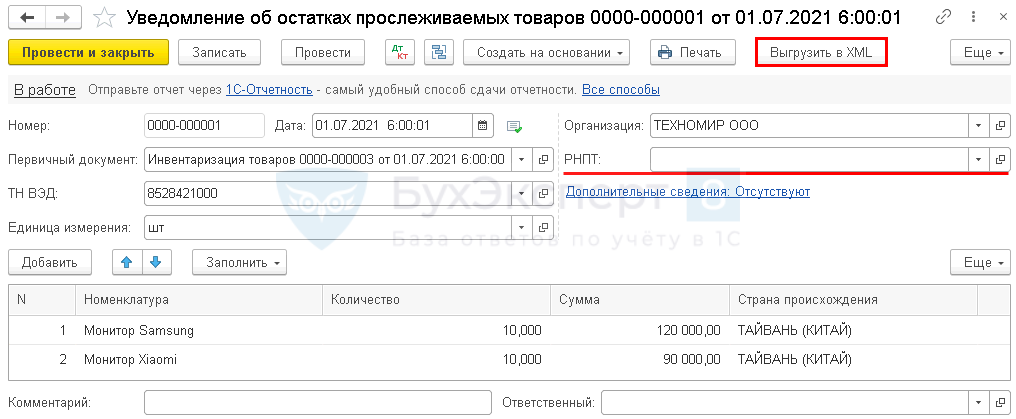
Task: Go back with the left arrow
Action: (27, 17)
